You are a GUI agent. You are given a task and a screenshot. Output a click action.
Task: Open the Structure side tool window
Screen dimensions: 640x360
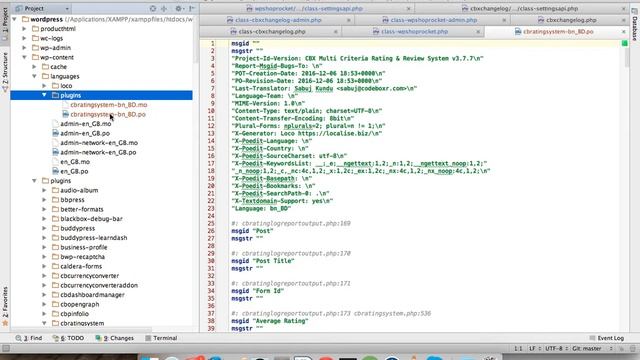(5, 71)
